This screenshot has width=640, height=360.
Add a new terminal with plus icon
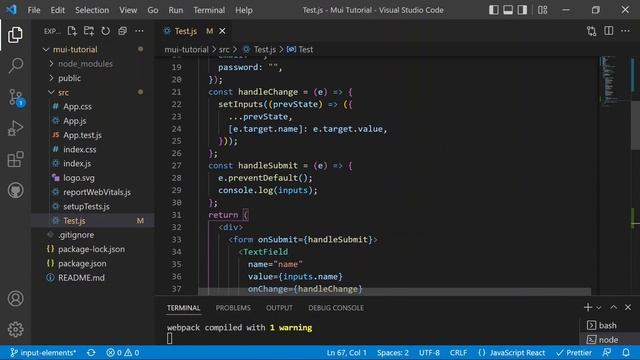point(587,307)
